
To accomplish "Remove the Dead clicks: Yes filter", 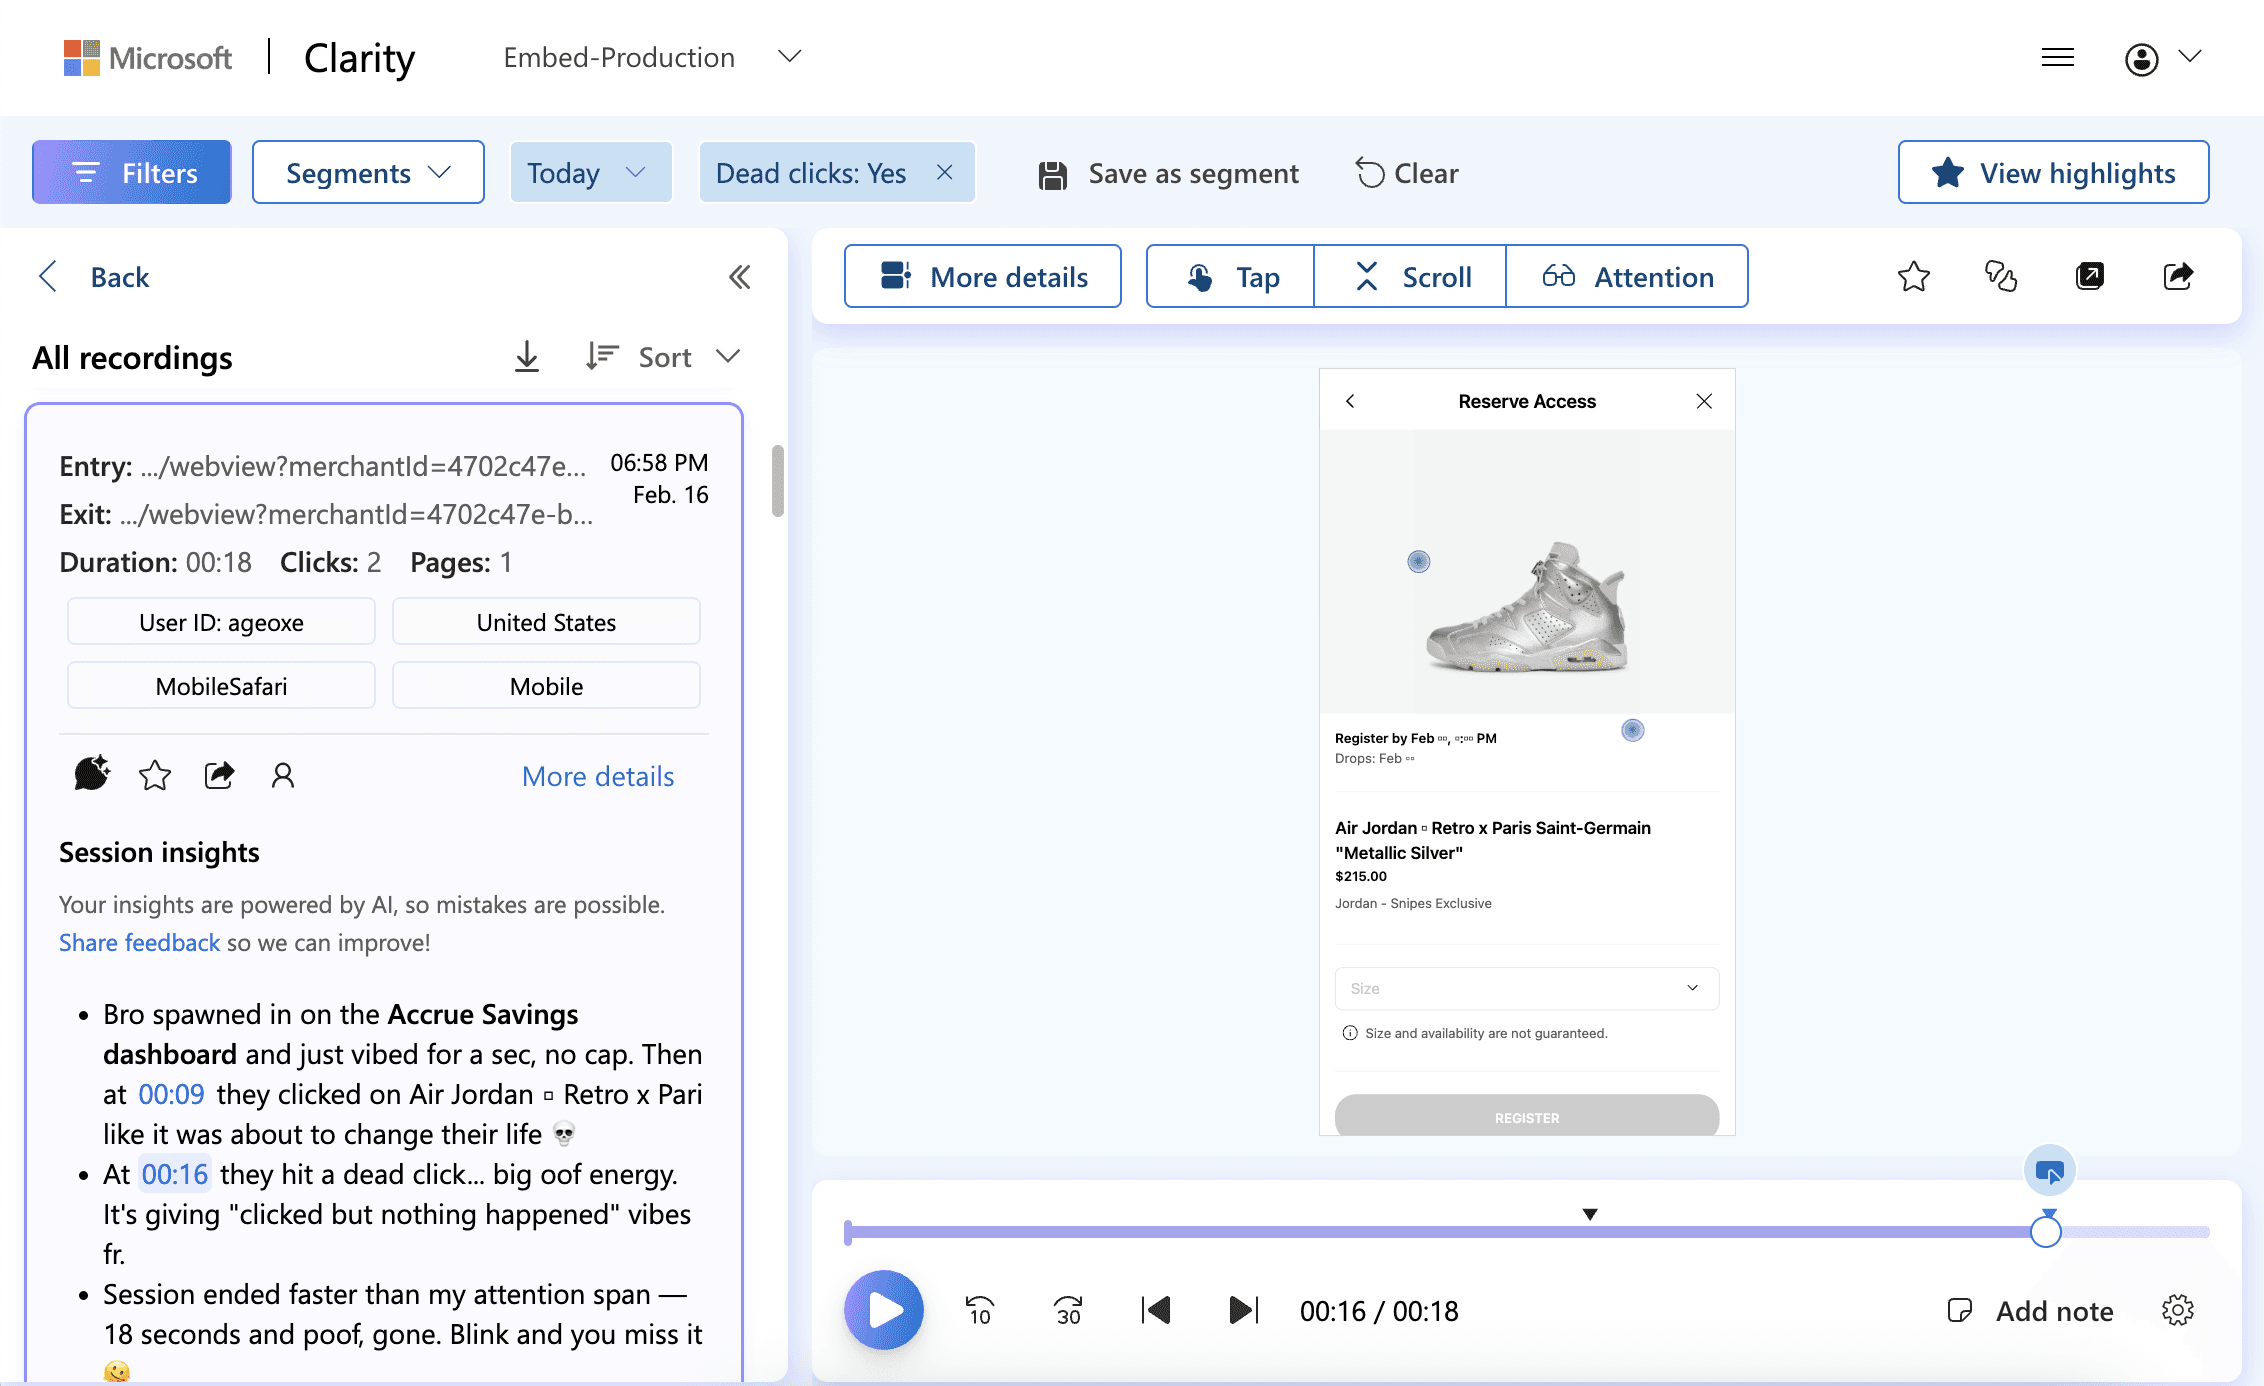I will 944,173.
